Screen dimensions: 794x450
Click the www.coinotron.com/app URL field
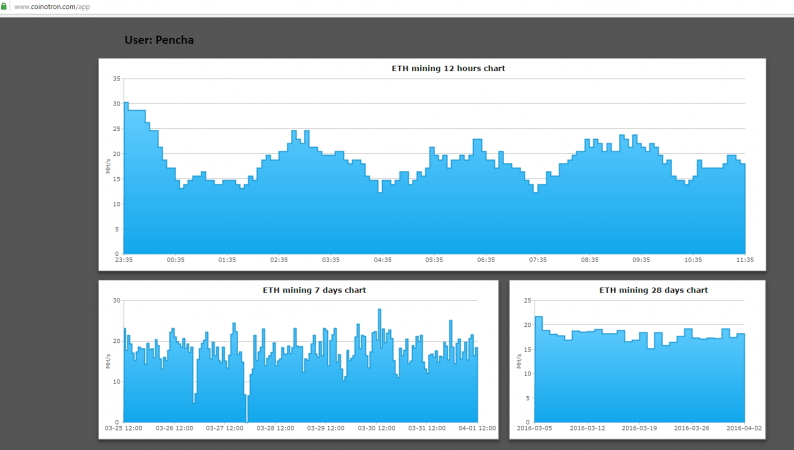(52, 7)
